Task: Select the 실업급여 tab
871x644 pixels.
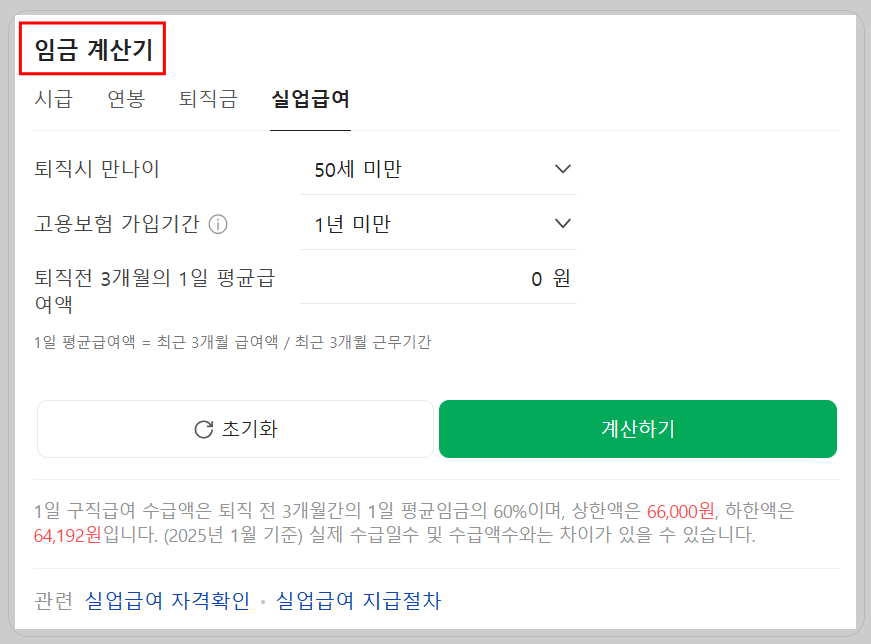Action: (x=310, y=101)
